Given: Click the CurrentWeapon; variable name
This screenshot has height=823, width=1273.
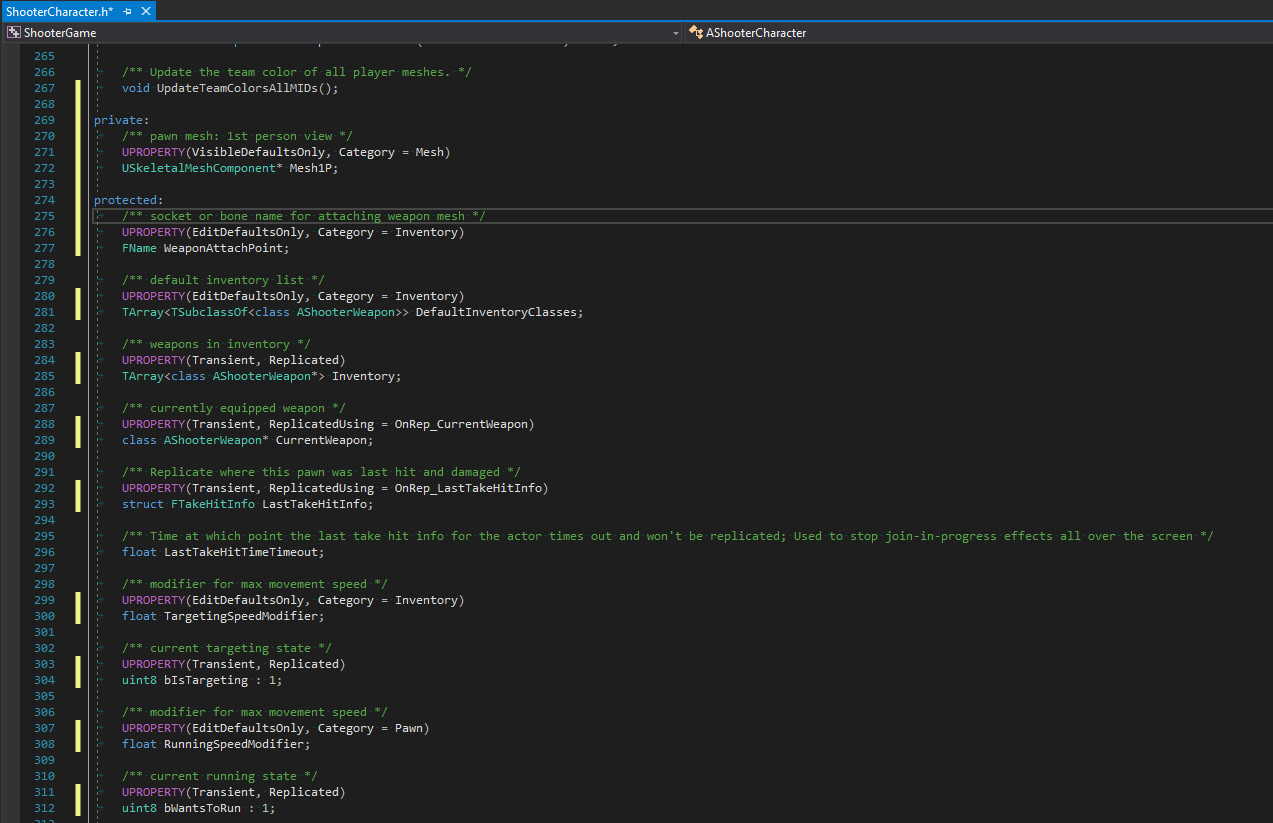Looking at the screenshot, I should coord(324,440).
